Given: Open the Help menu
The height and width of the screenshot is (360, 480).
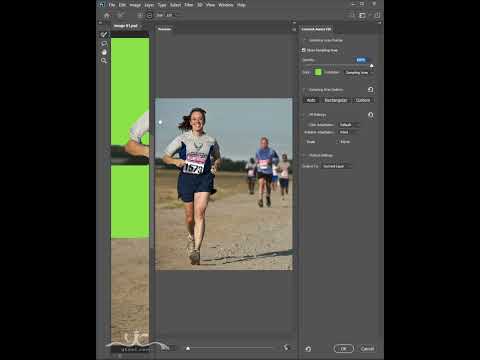Looking at the screenshot, I should pos(241,5).
